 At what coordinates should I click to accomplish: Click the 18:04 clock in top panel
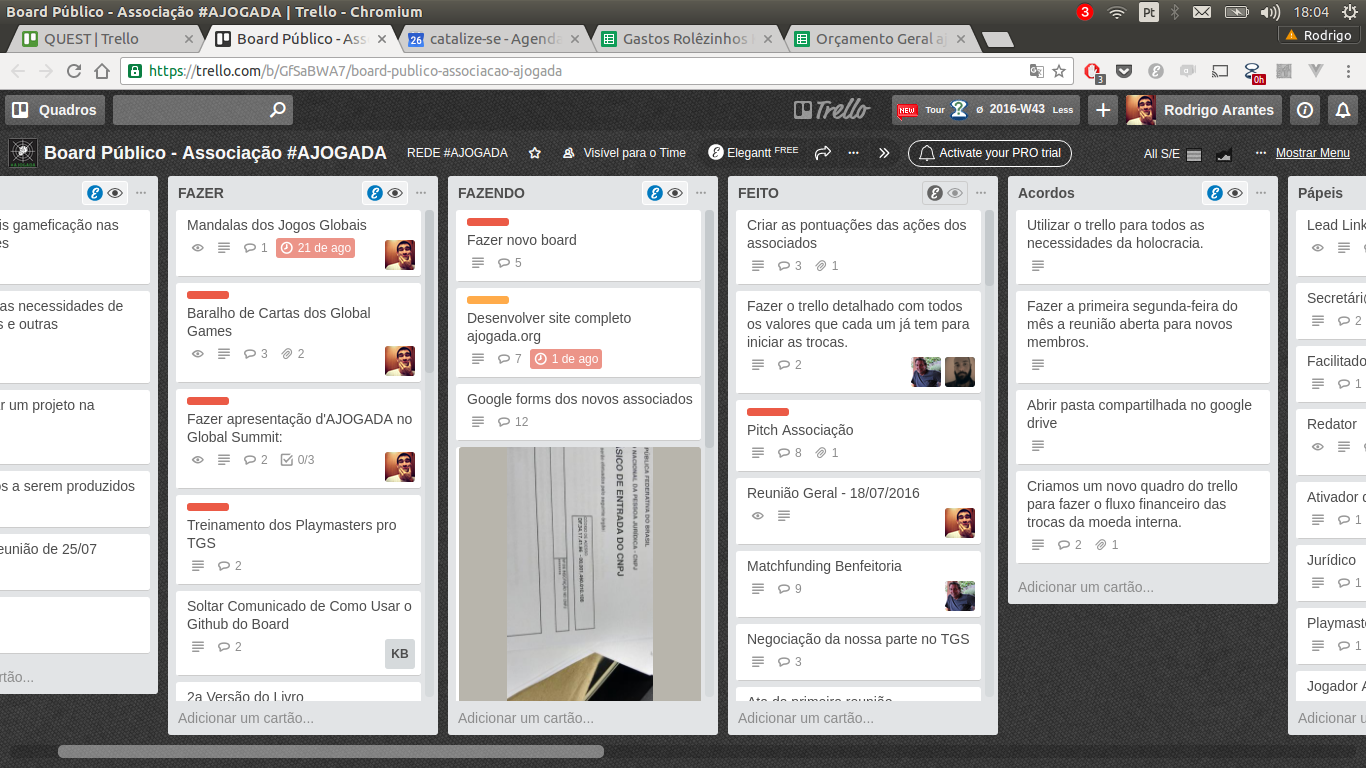(x=1311, y=12)
